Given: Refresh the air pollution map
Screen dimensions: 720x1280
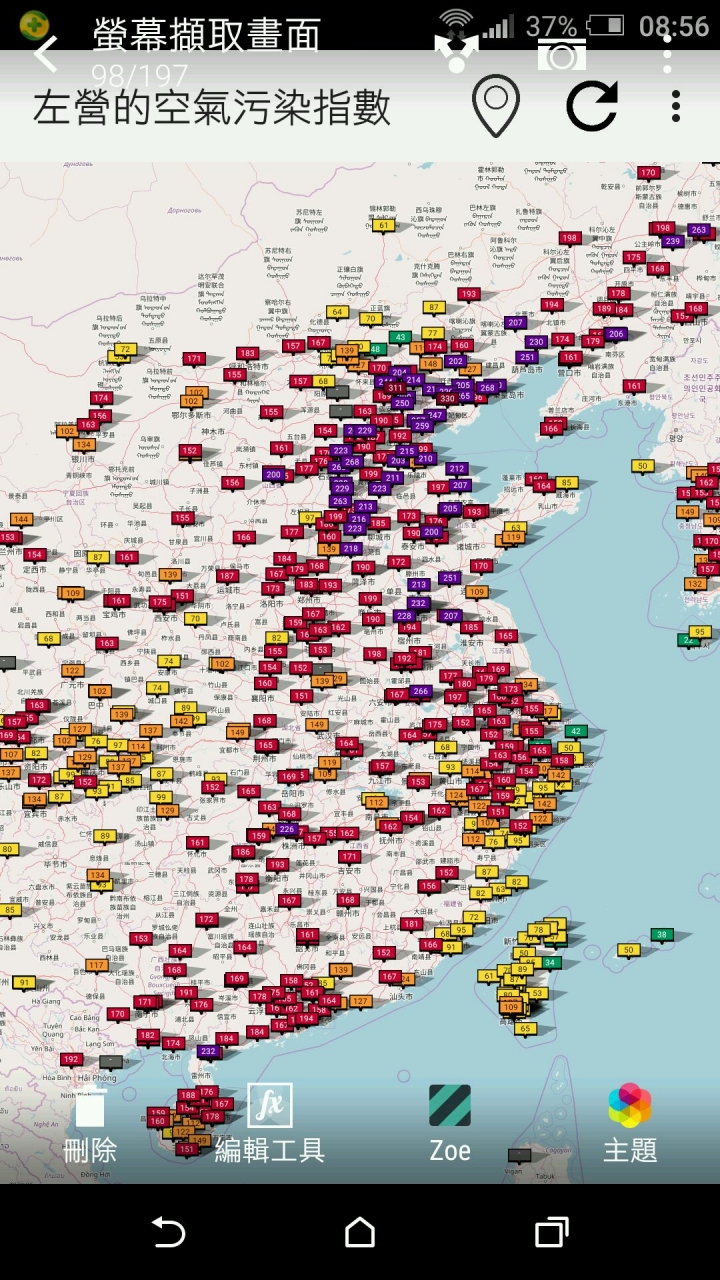Looking at the screenshot, I should point(592,105).
